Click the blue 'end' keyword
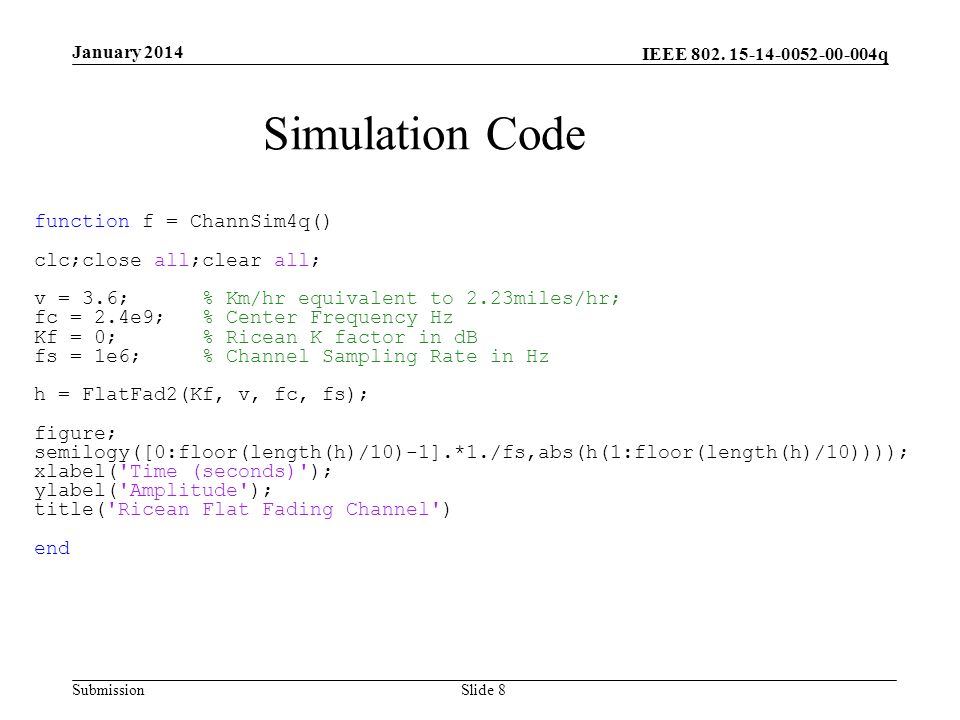960x720 pixels. click(52, 548)
